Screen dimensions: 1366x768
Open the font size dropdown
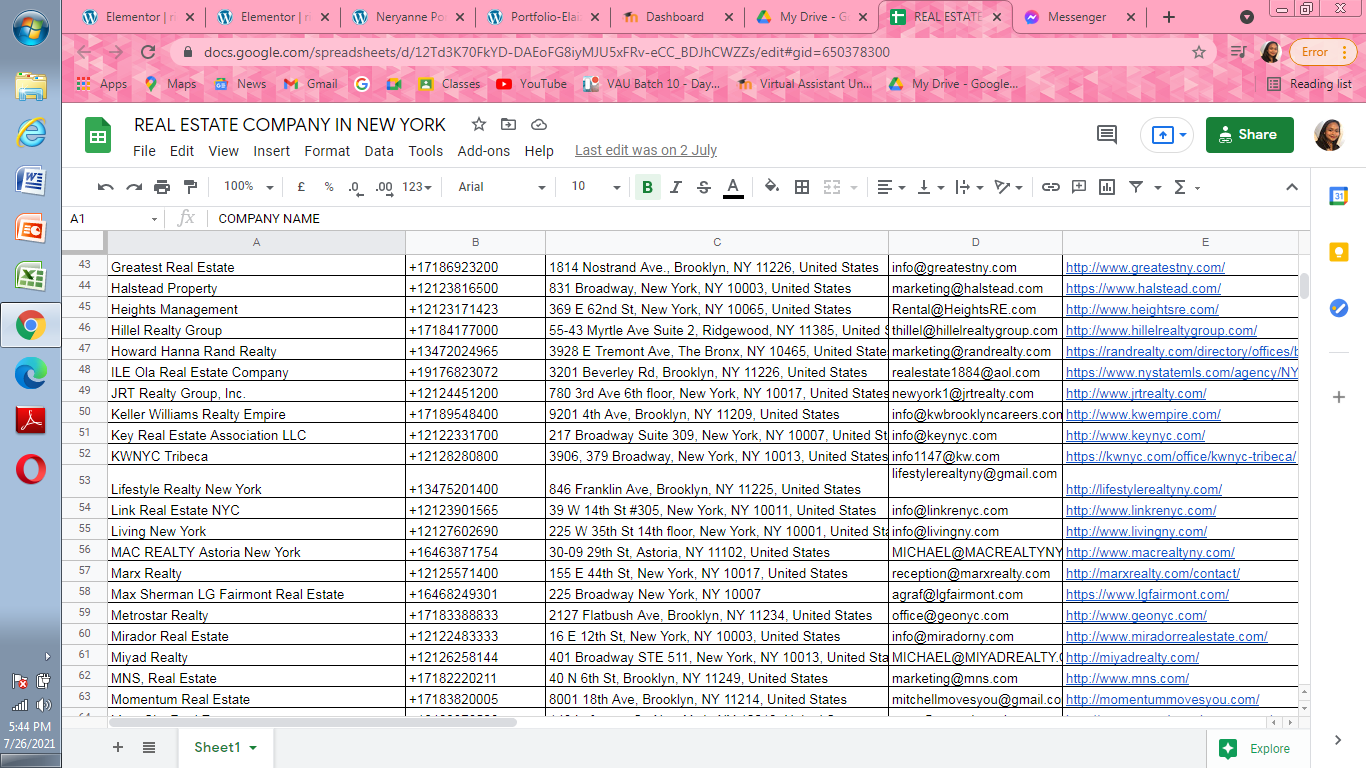(596, 187)
